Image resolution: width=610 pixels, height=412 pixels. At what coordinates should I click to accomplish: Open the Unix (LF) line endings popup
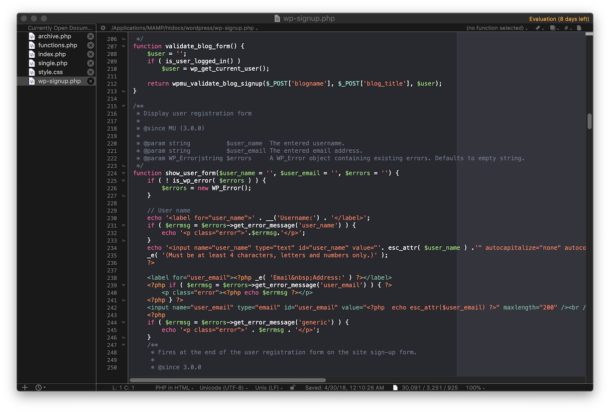pyautogui.click(x=268, y=388)
